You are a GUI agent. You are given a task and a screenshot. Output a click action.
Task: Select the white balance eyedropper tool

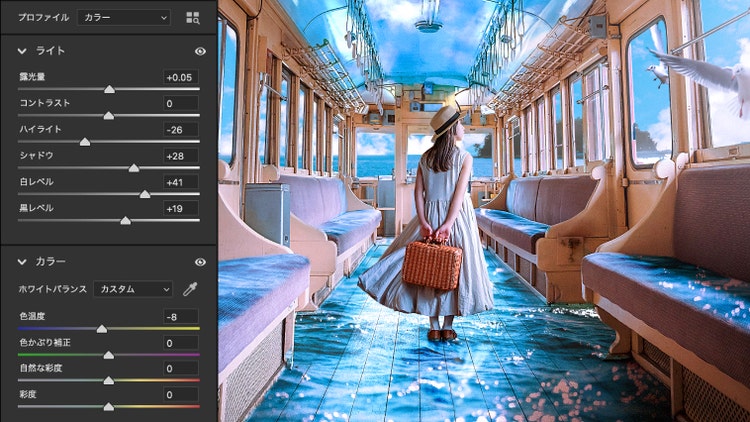pos(190,289)
